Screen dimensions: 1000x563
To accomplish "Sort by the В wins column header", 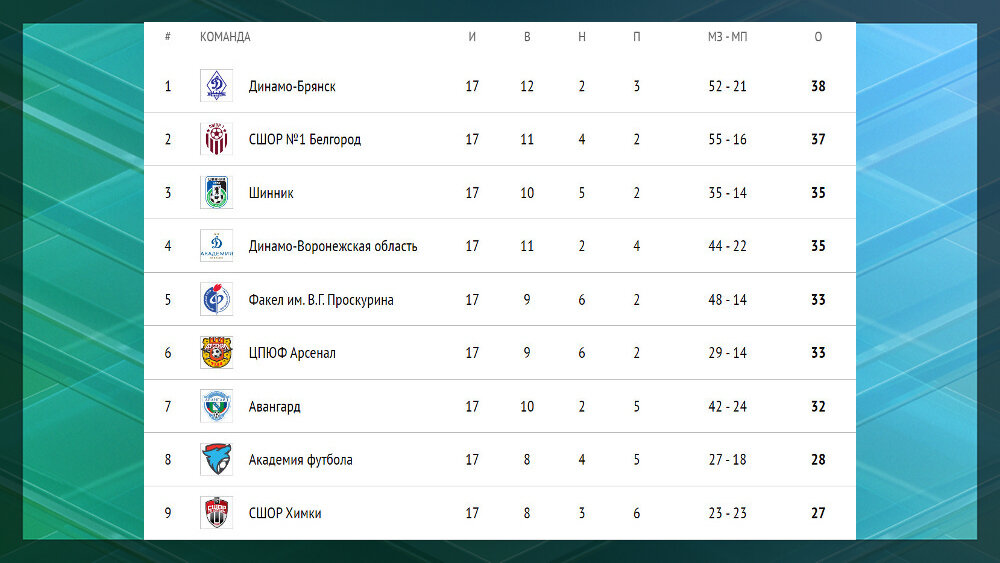I will point(527,37).
